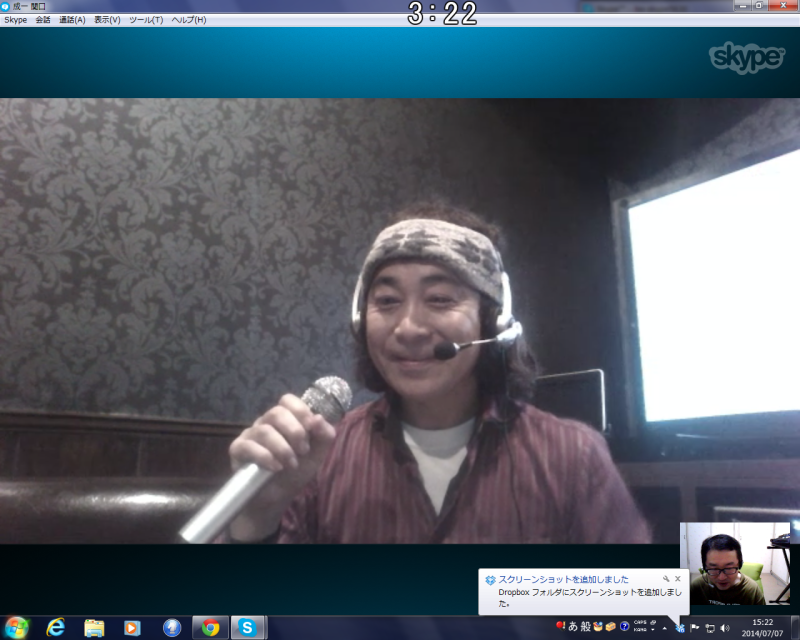Screen dimensions: 800x640
Task: Show hidden tray icons with the up arrow
Action: pyautogui.click(x=664, y=628)
